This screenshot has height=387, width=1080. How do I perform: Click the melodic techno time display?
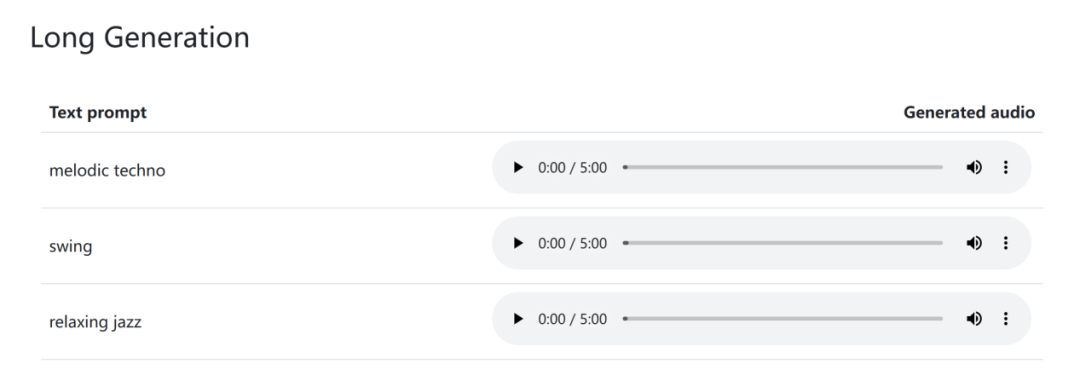[572, 168]
